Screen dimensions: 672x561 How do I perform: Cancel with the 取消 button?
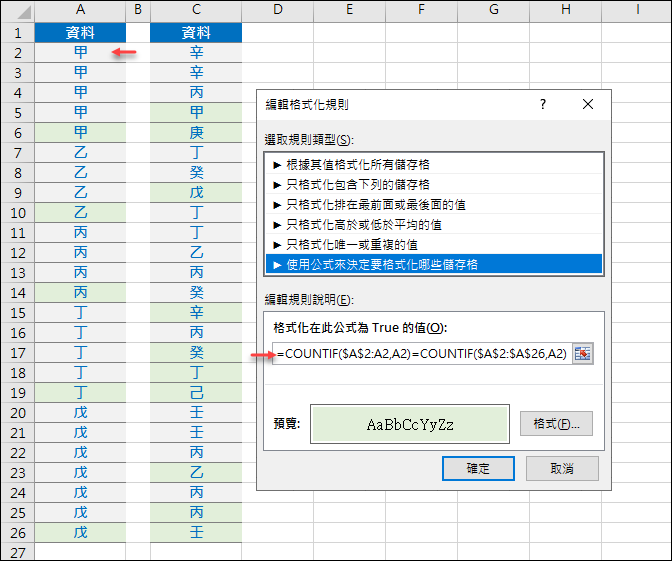562,468
